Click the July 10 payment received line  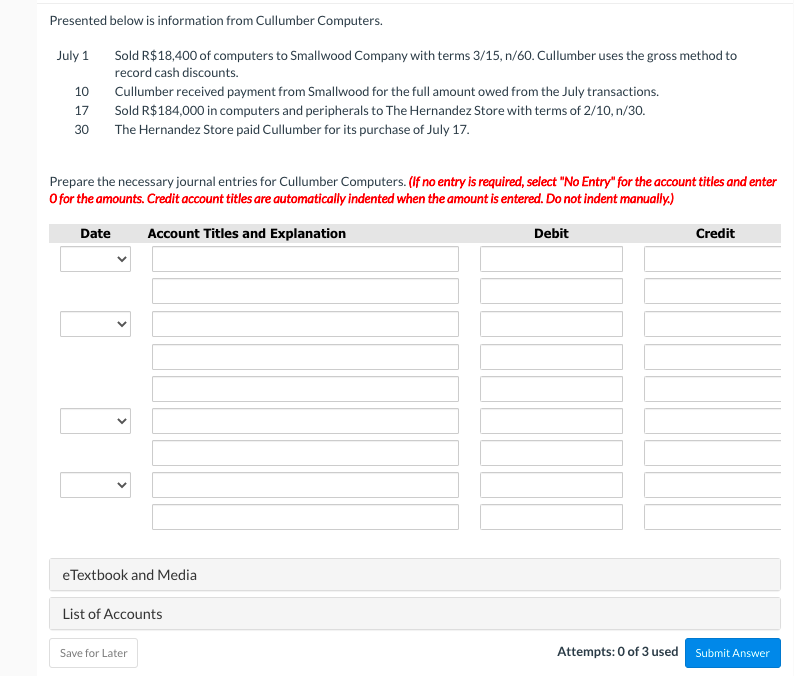[x=387, y=92]
